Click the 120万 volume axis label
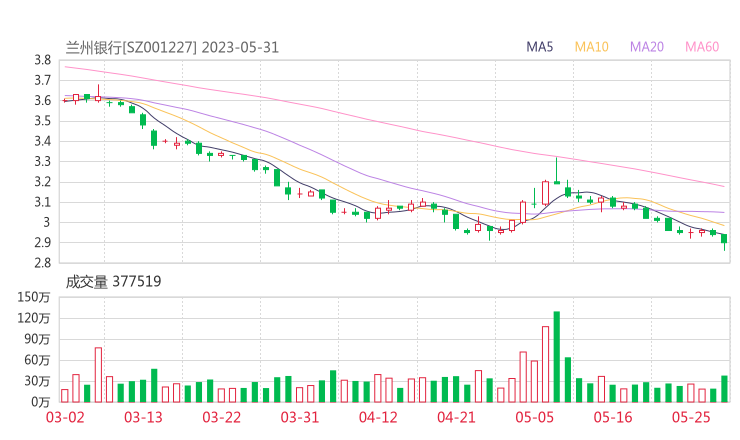The image size is (740, 440). click(x=34, y=318)
